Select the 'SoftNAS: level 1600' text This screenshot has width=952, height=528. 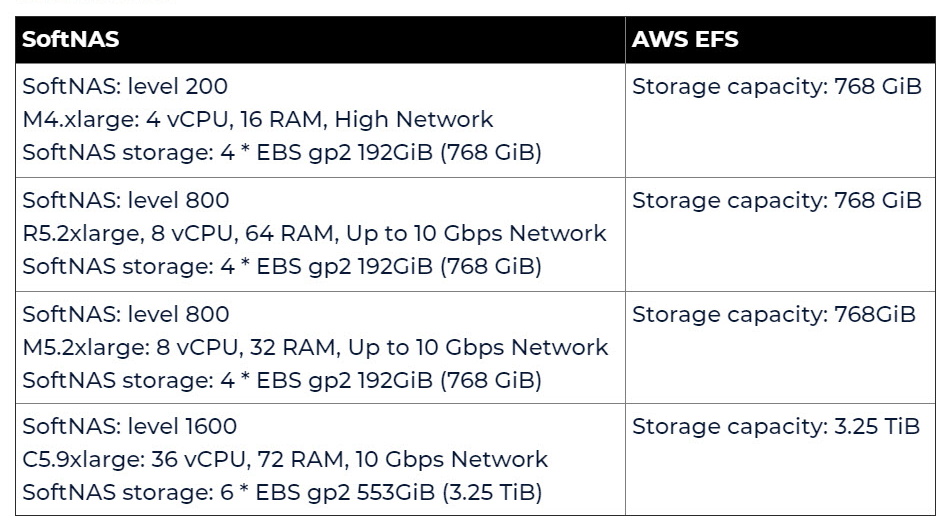(130, 426)
